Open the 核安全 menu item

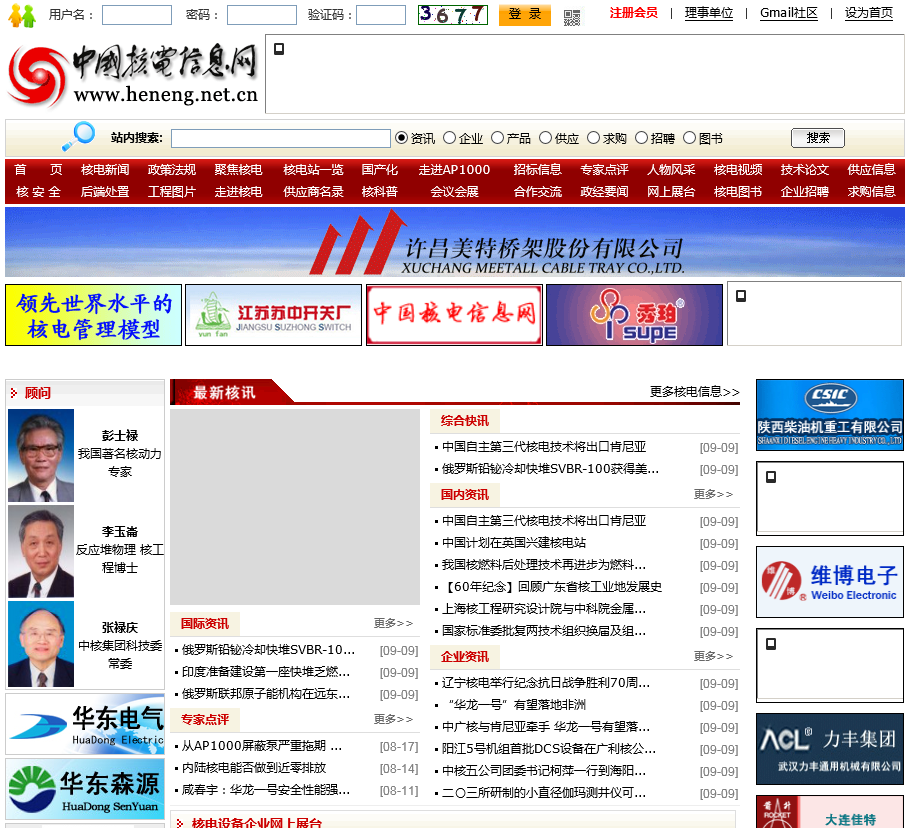point(38,192)
